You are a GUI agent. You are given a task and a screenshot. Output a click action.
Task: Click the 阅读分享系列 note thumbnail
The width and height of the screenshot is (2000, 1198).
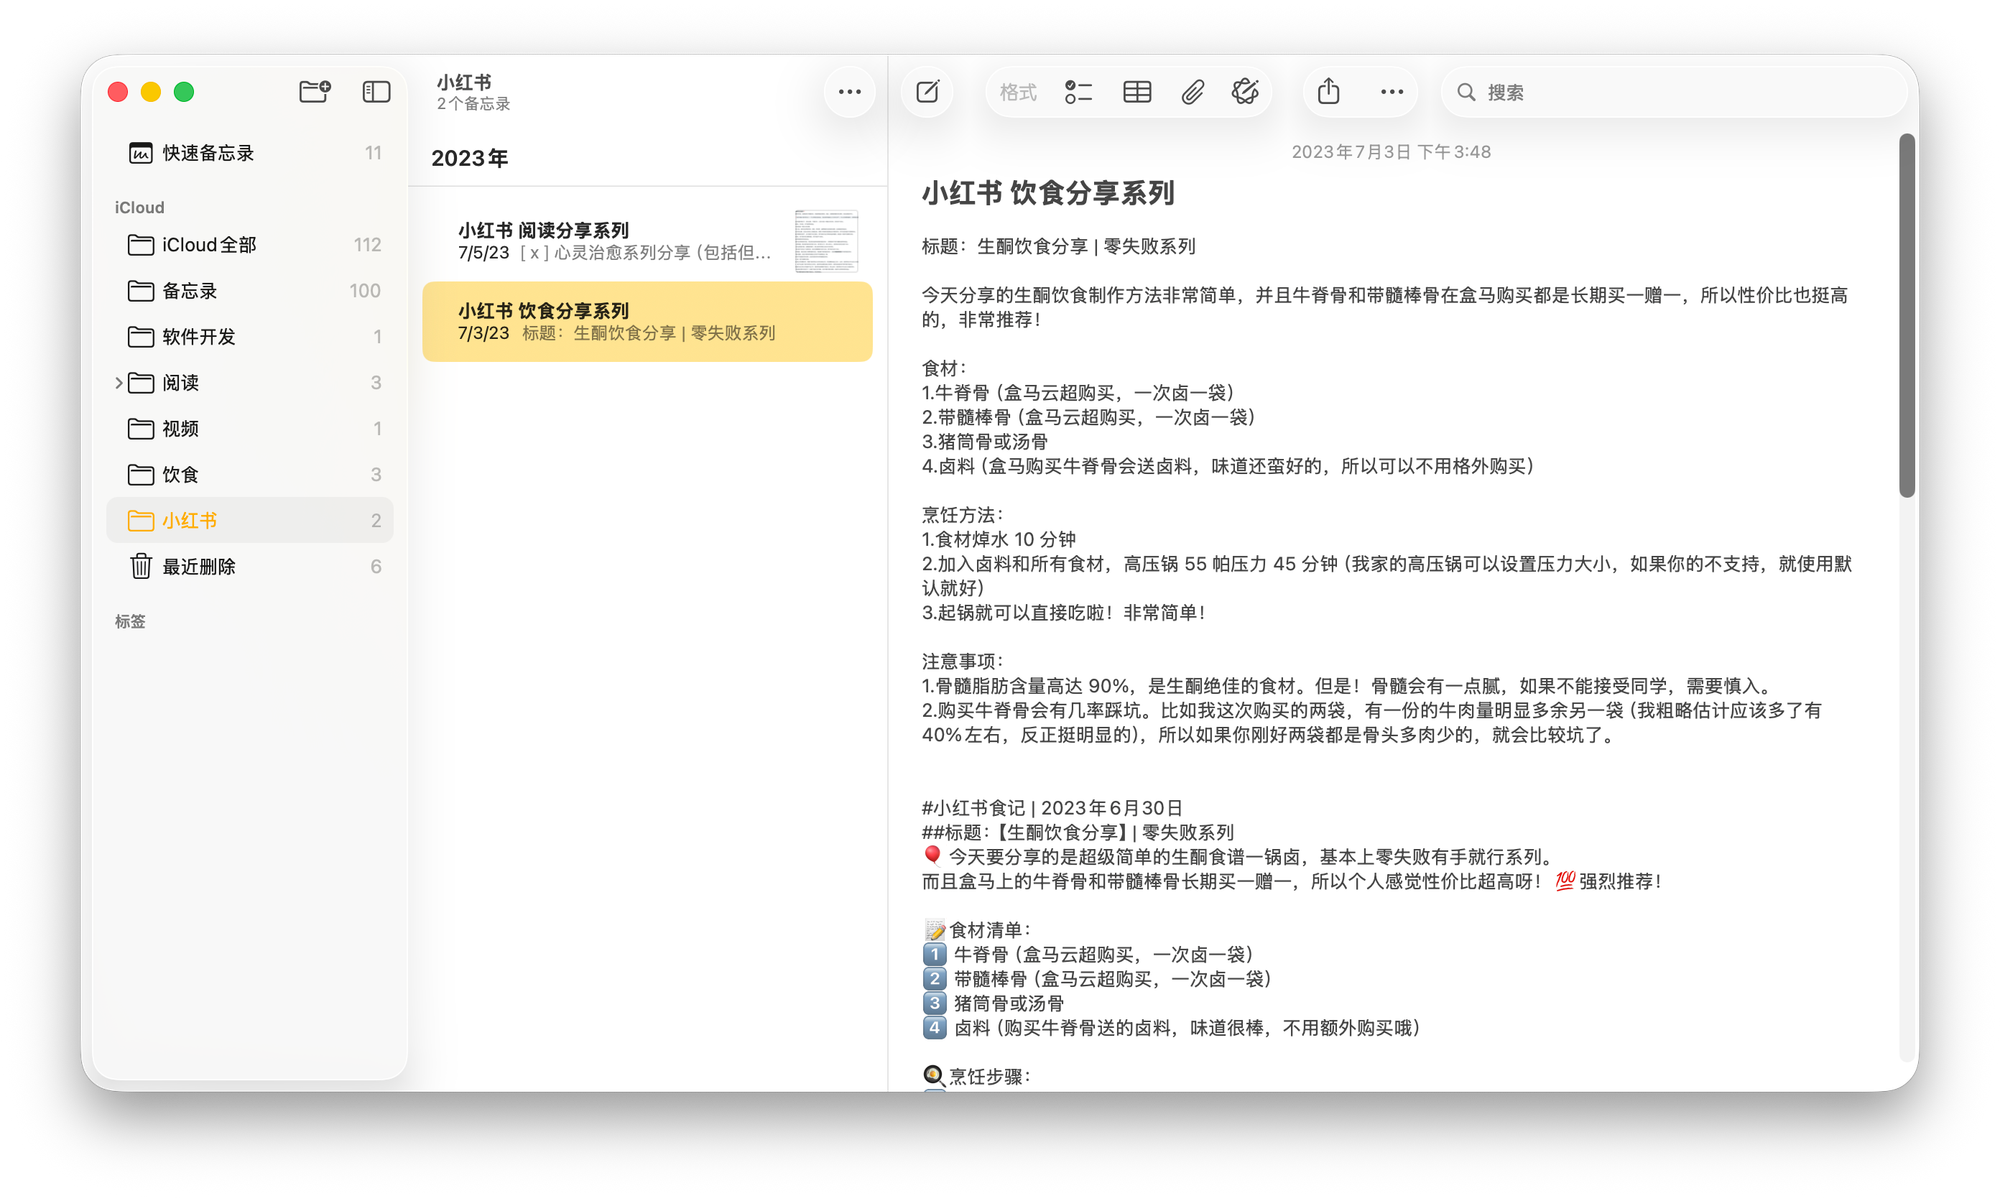[x=826, y=241]
